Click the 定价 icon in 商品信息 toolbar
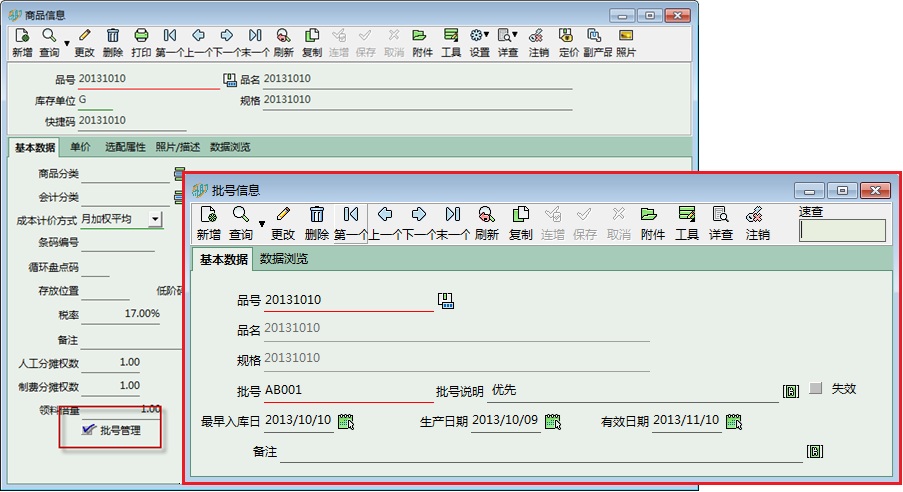This screenshot has height=492, width=903. 568,36
